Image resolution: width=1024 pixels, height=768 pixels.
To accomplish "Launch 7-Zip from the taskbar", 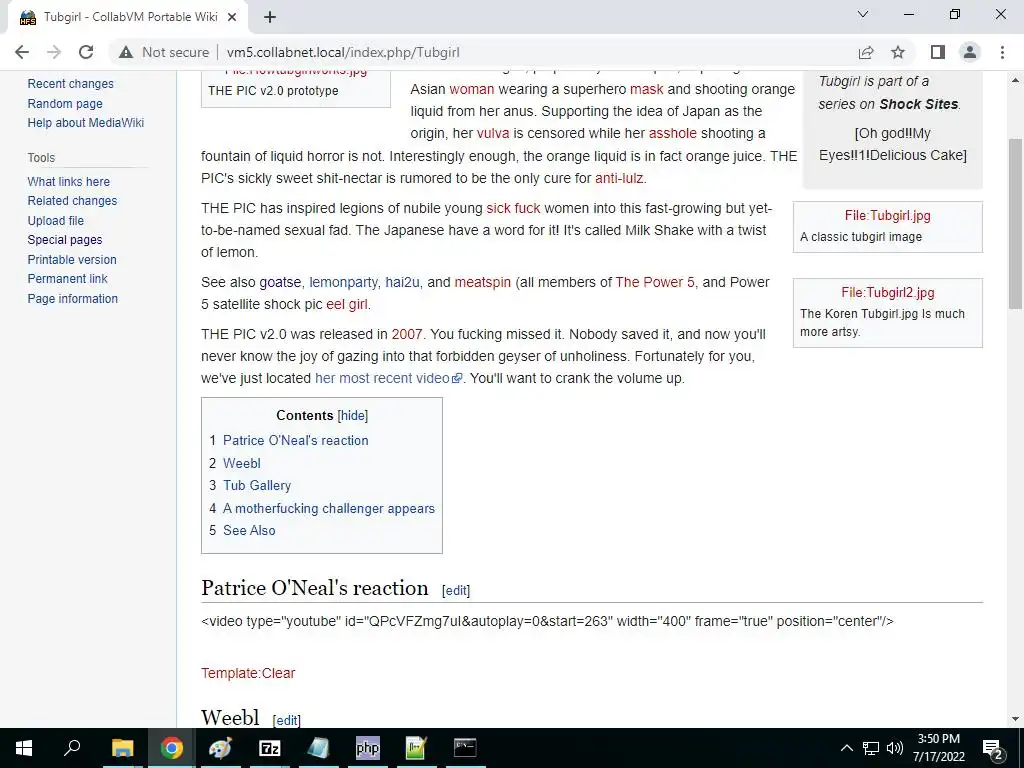I will pyautogui.click(x=270, y=748).
